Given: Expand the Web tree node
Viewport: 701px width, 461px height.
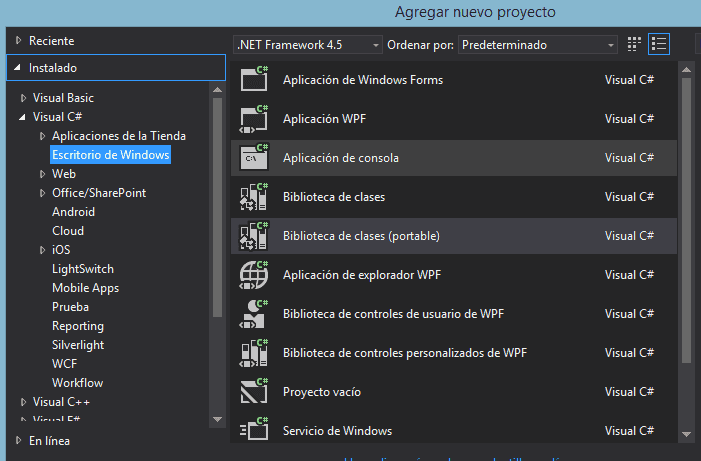Looking at the screenshot, I should point(42,174).
